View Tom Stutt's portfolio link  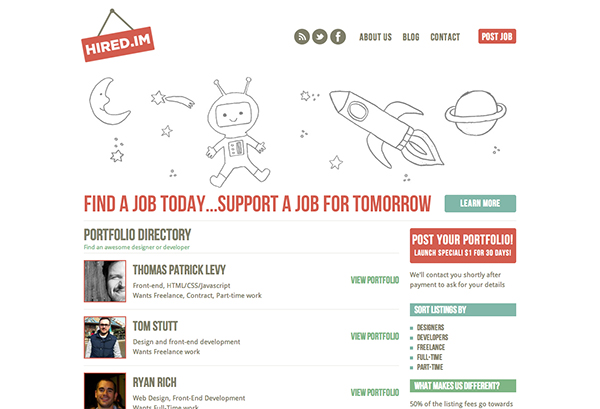(375, 336)
